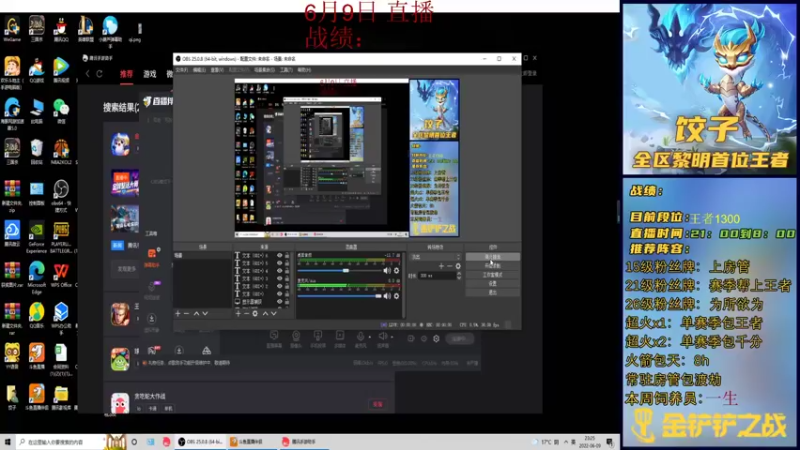
Task: Open source properties gear in OBS sources toolbar
Action: [x=255, y=313]
